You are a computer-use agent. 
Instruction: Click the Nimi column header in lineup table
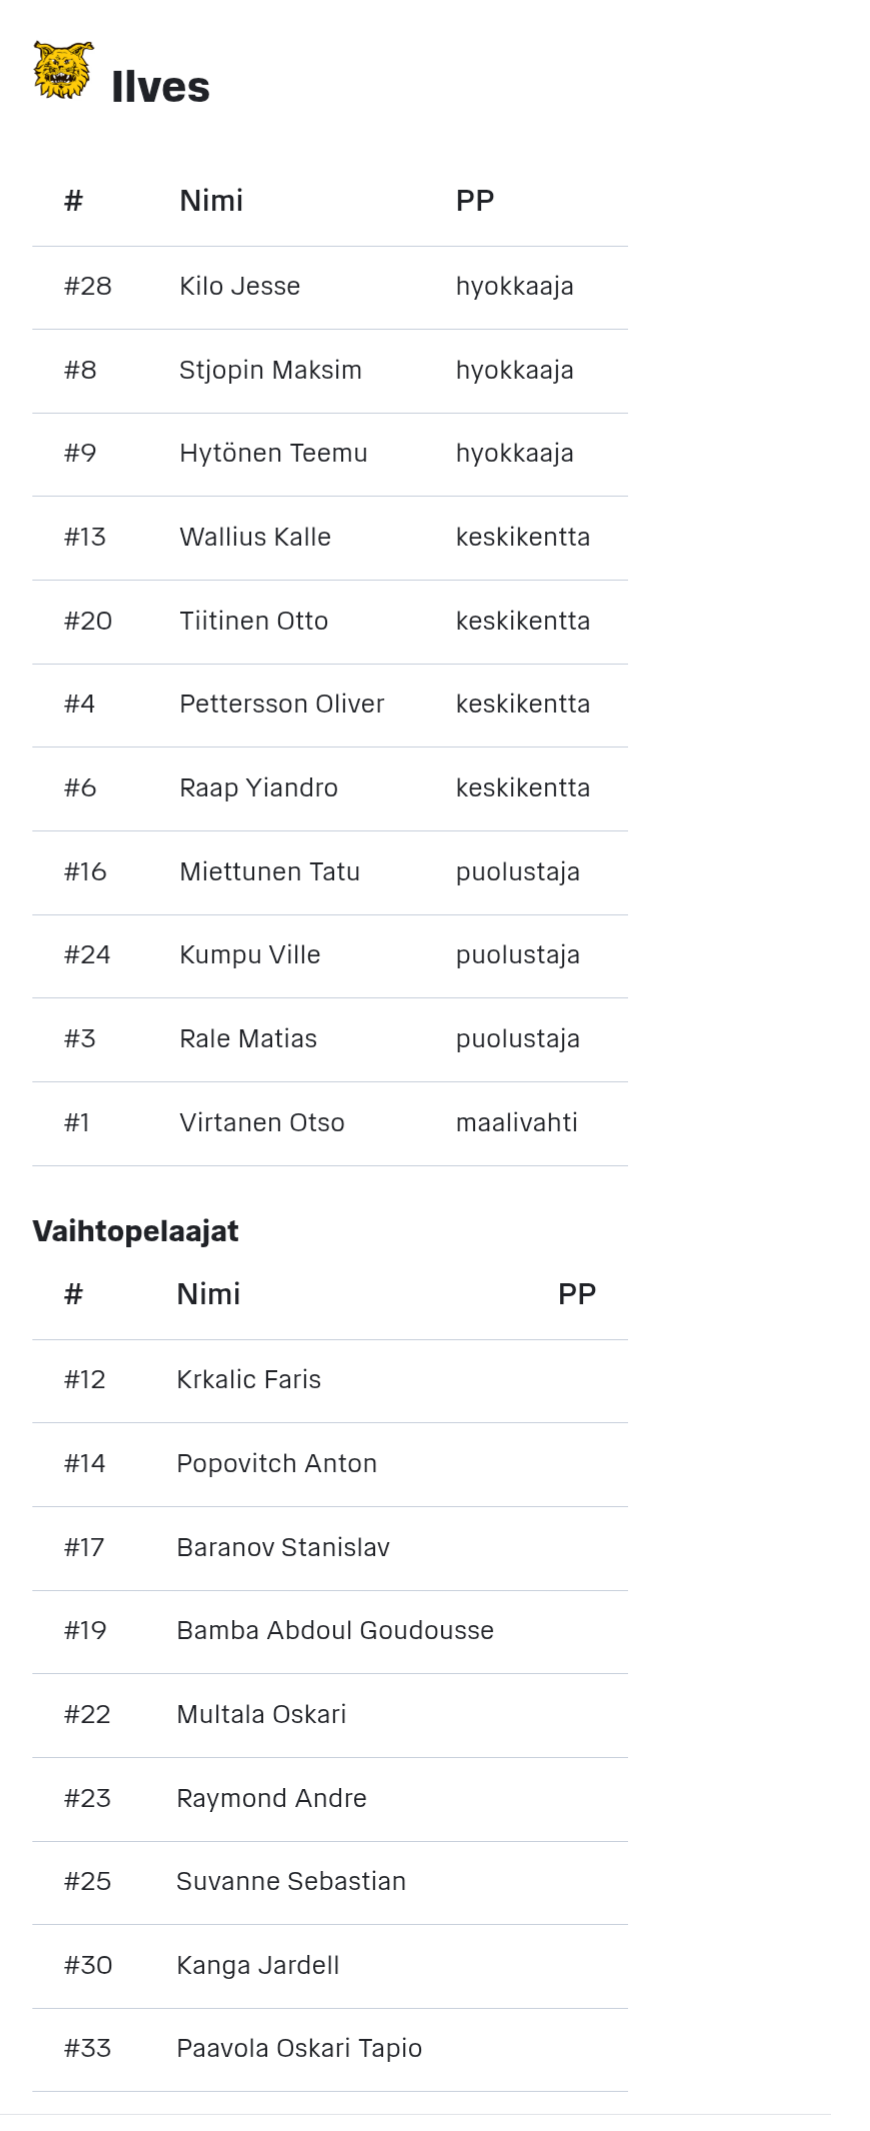[x=211, y=201]
